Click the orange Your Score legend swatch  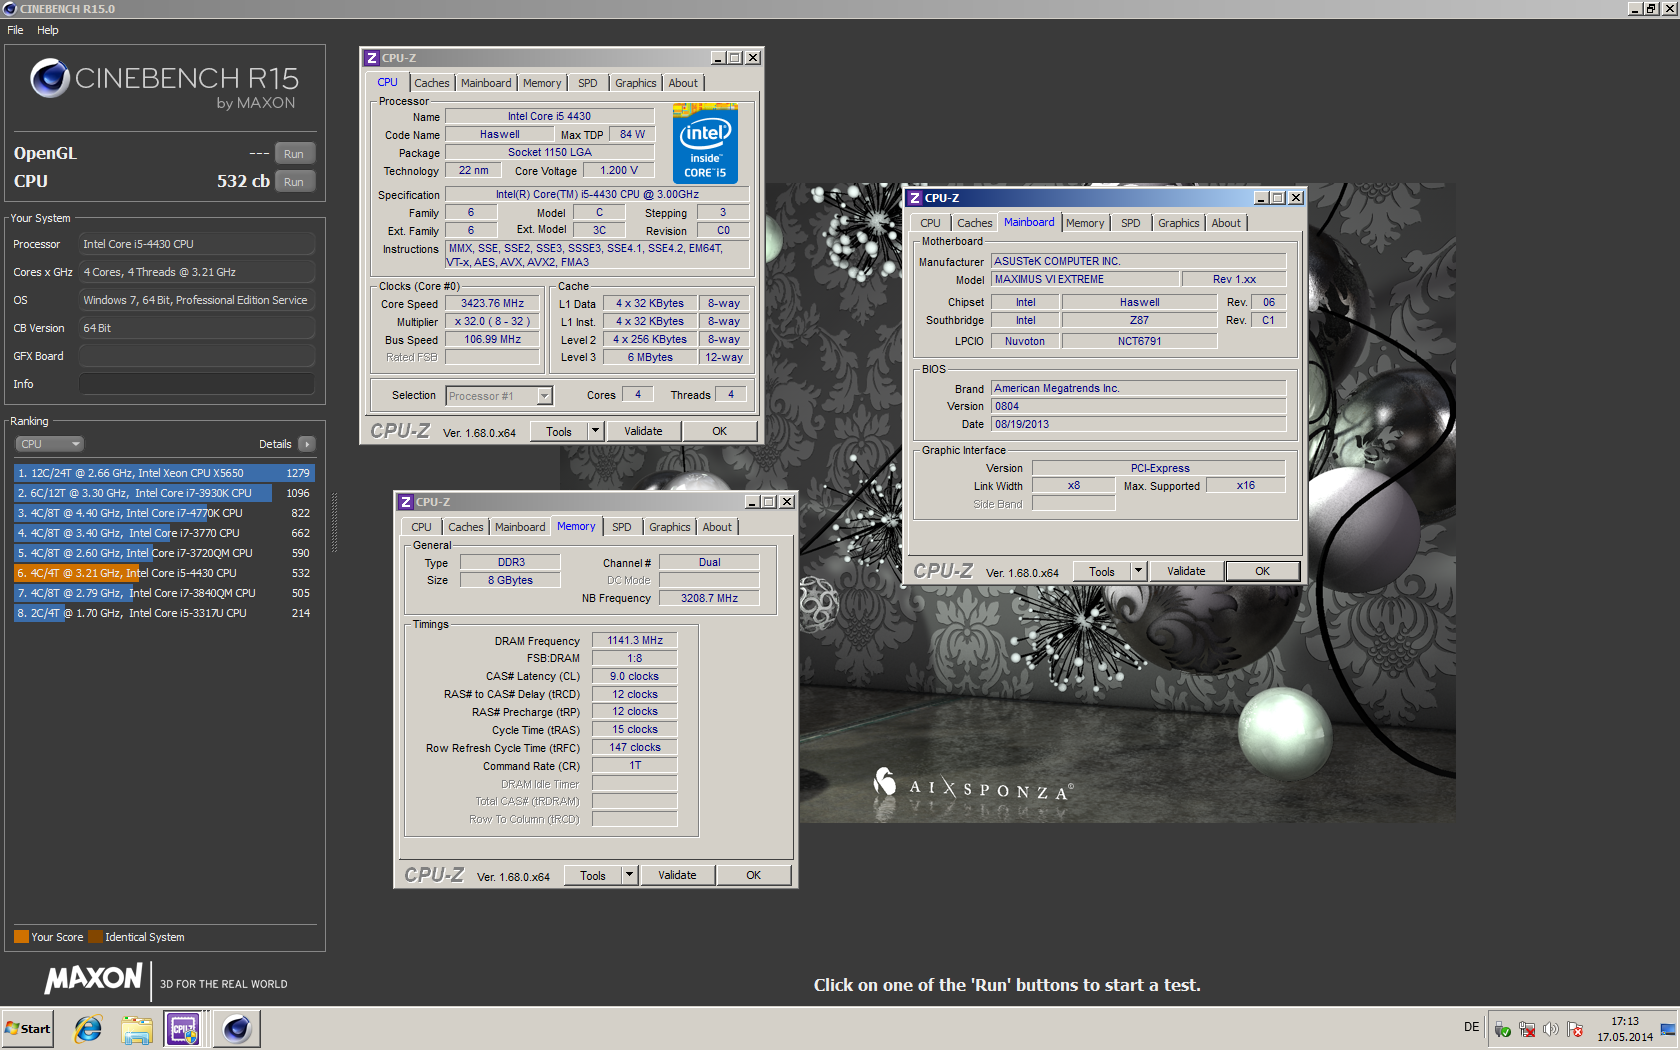click(x=21, y=937)
